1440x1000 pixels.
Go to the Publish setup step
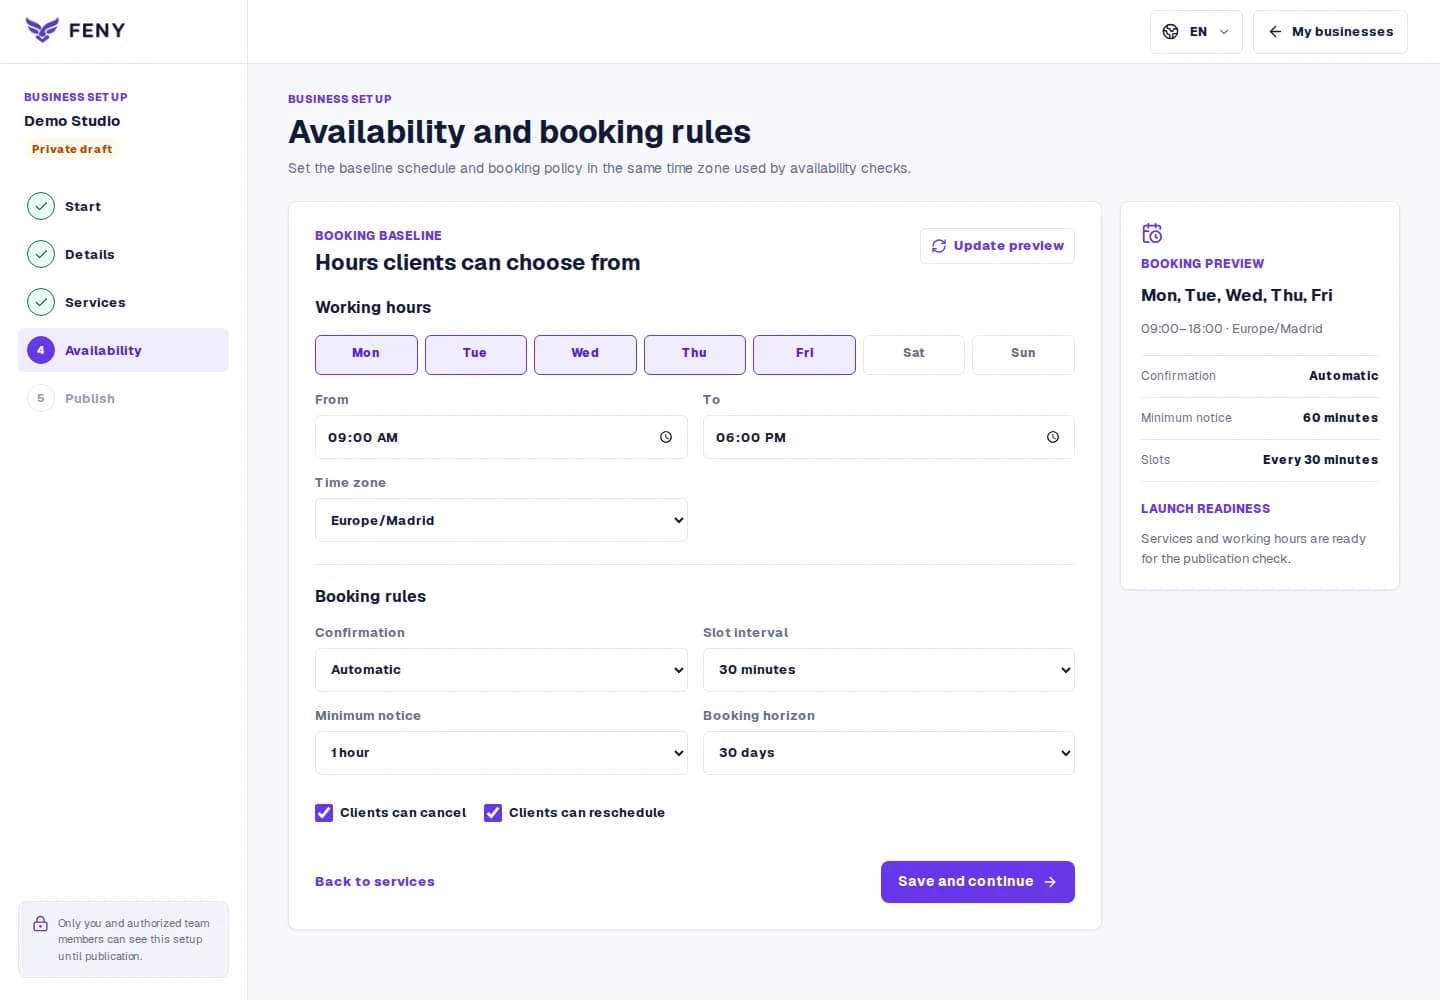tap(123, 398)
